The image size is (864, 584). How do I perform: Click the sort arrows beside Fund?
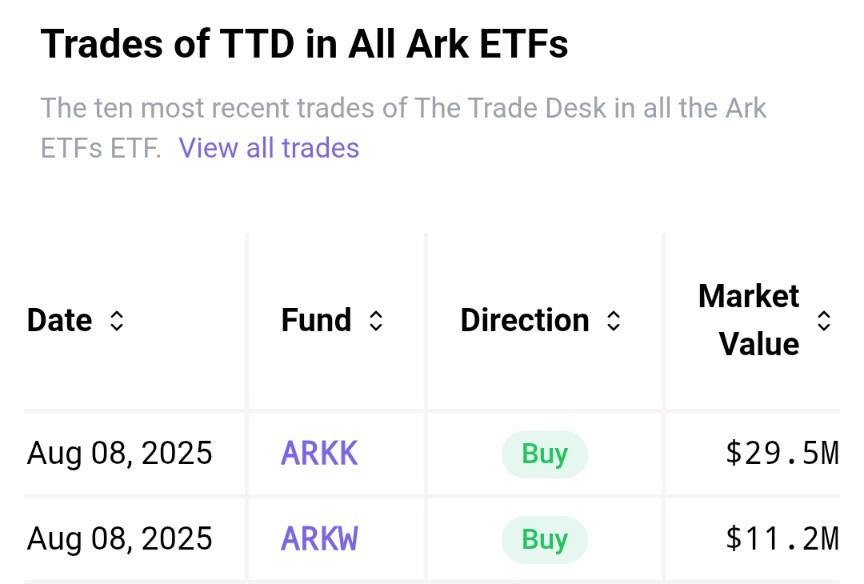376,321
